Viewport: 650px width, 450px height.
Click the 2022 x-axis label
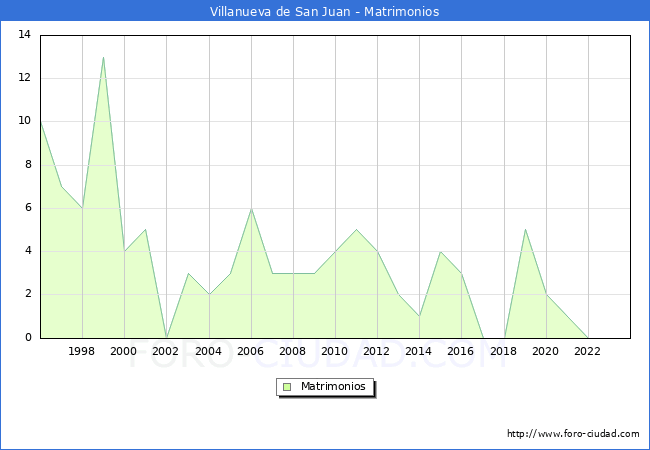pyautogui.click(x=588, y=352)
